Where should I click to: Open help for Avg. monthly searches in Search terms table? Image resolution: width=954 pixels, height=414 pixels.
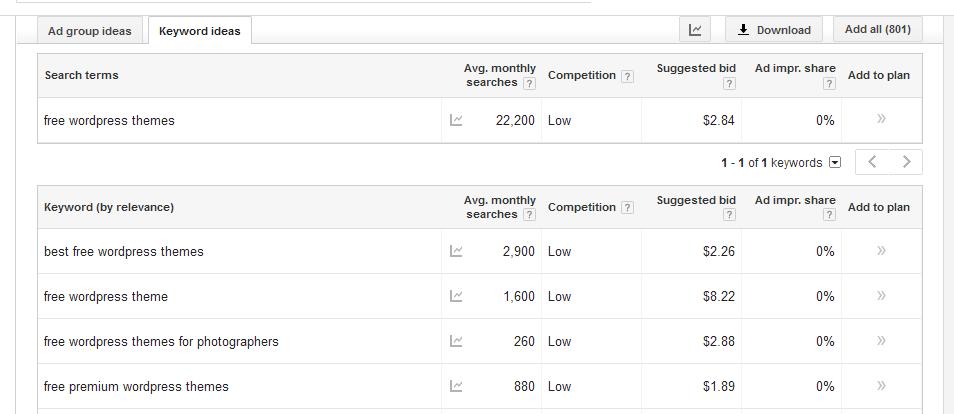click(x=529, y=83)
